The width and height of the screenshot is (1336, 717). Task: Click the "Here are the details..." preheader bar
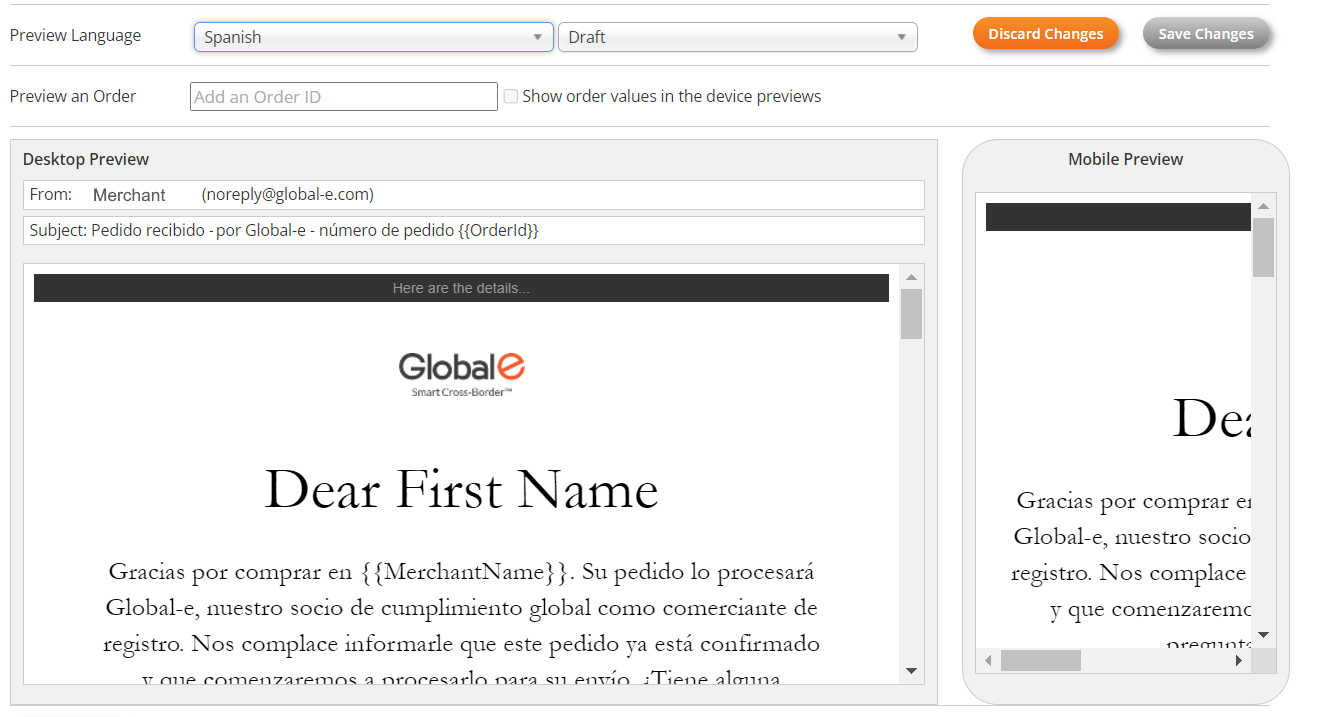pyautogui.click(x=461, y=287)
